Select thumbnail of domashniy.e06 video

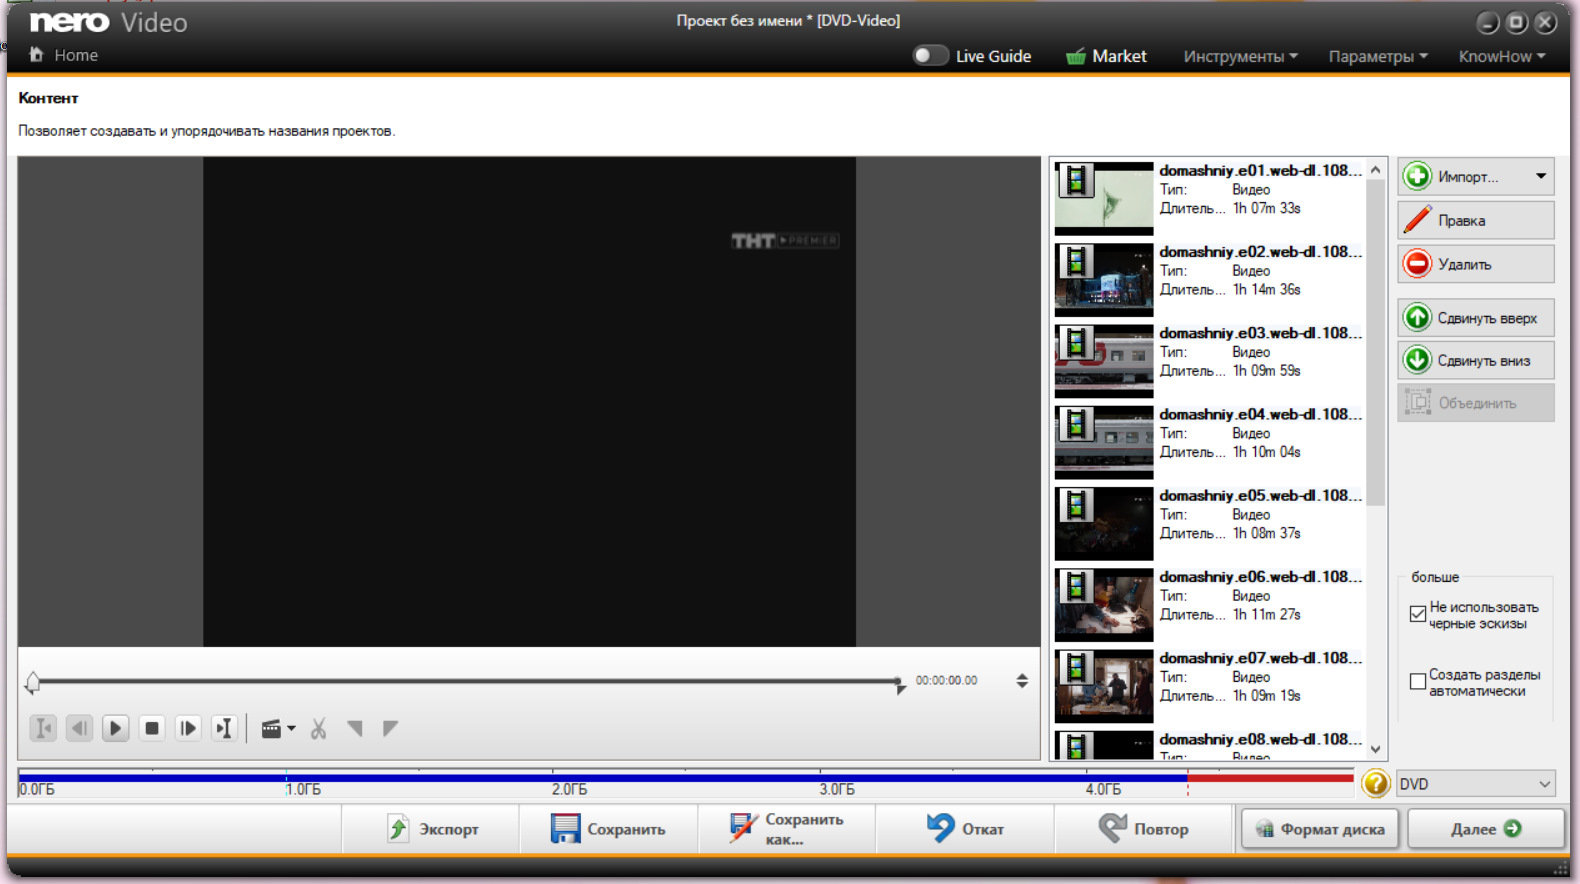(x=1104, y=605)
